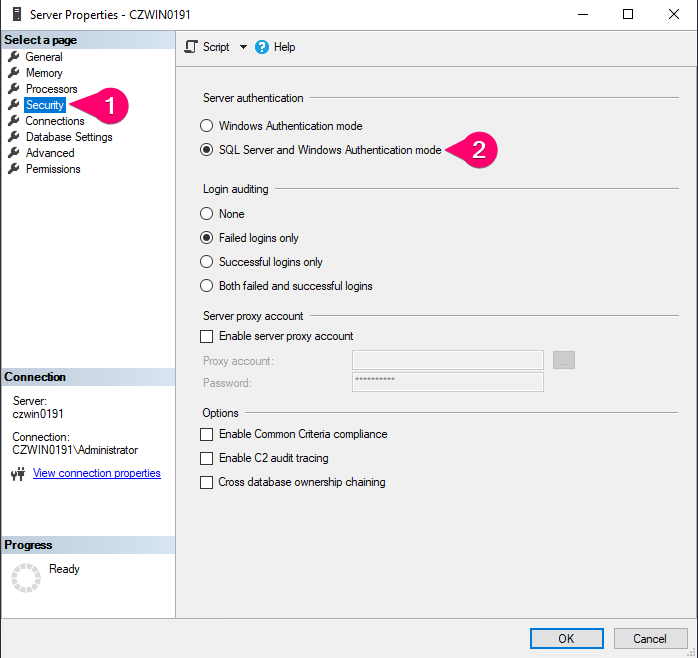Open the Processors page
The image size is (698, 658).
coord(51,89)
